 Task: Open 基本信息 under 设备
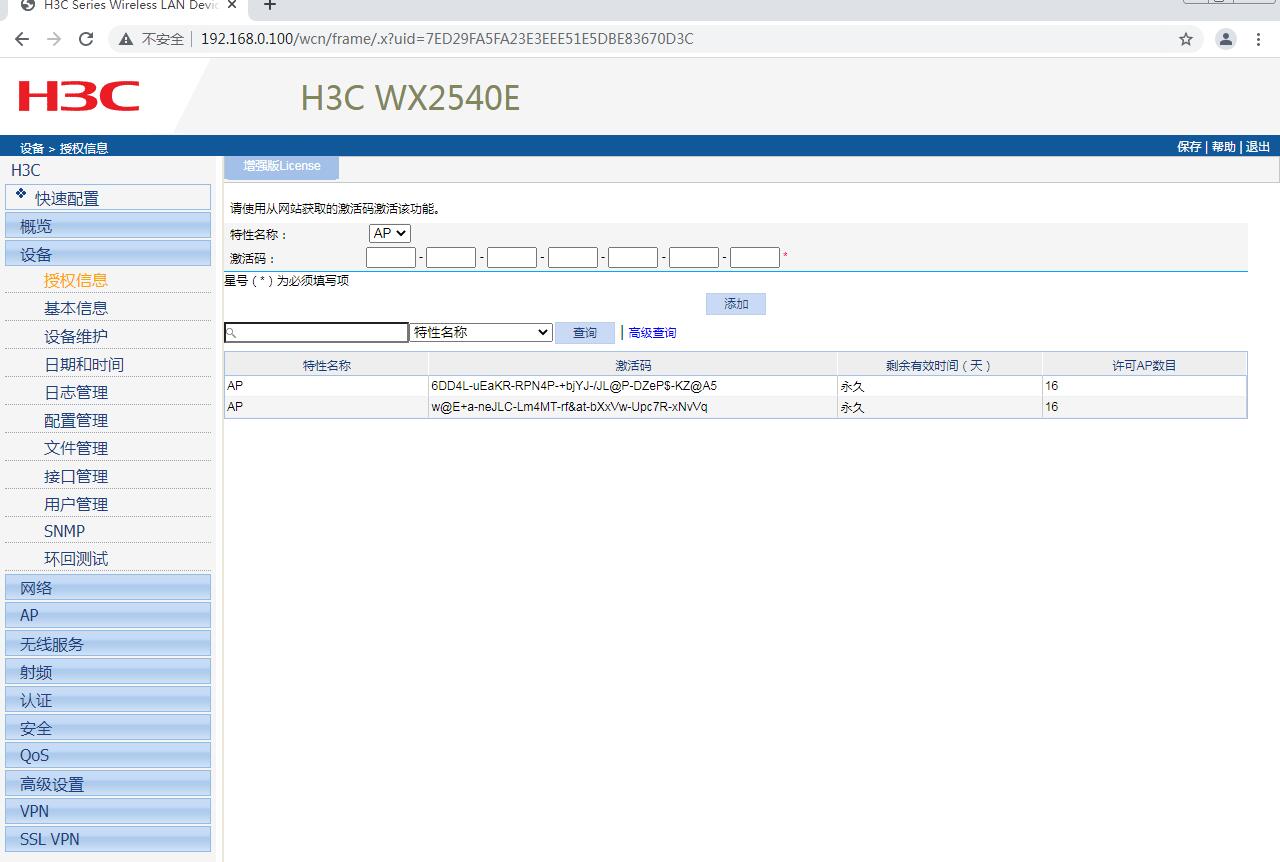pyautogui.click(x=76, y=308)
